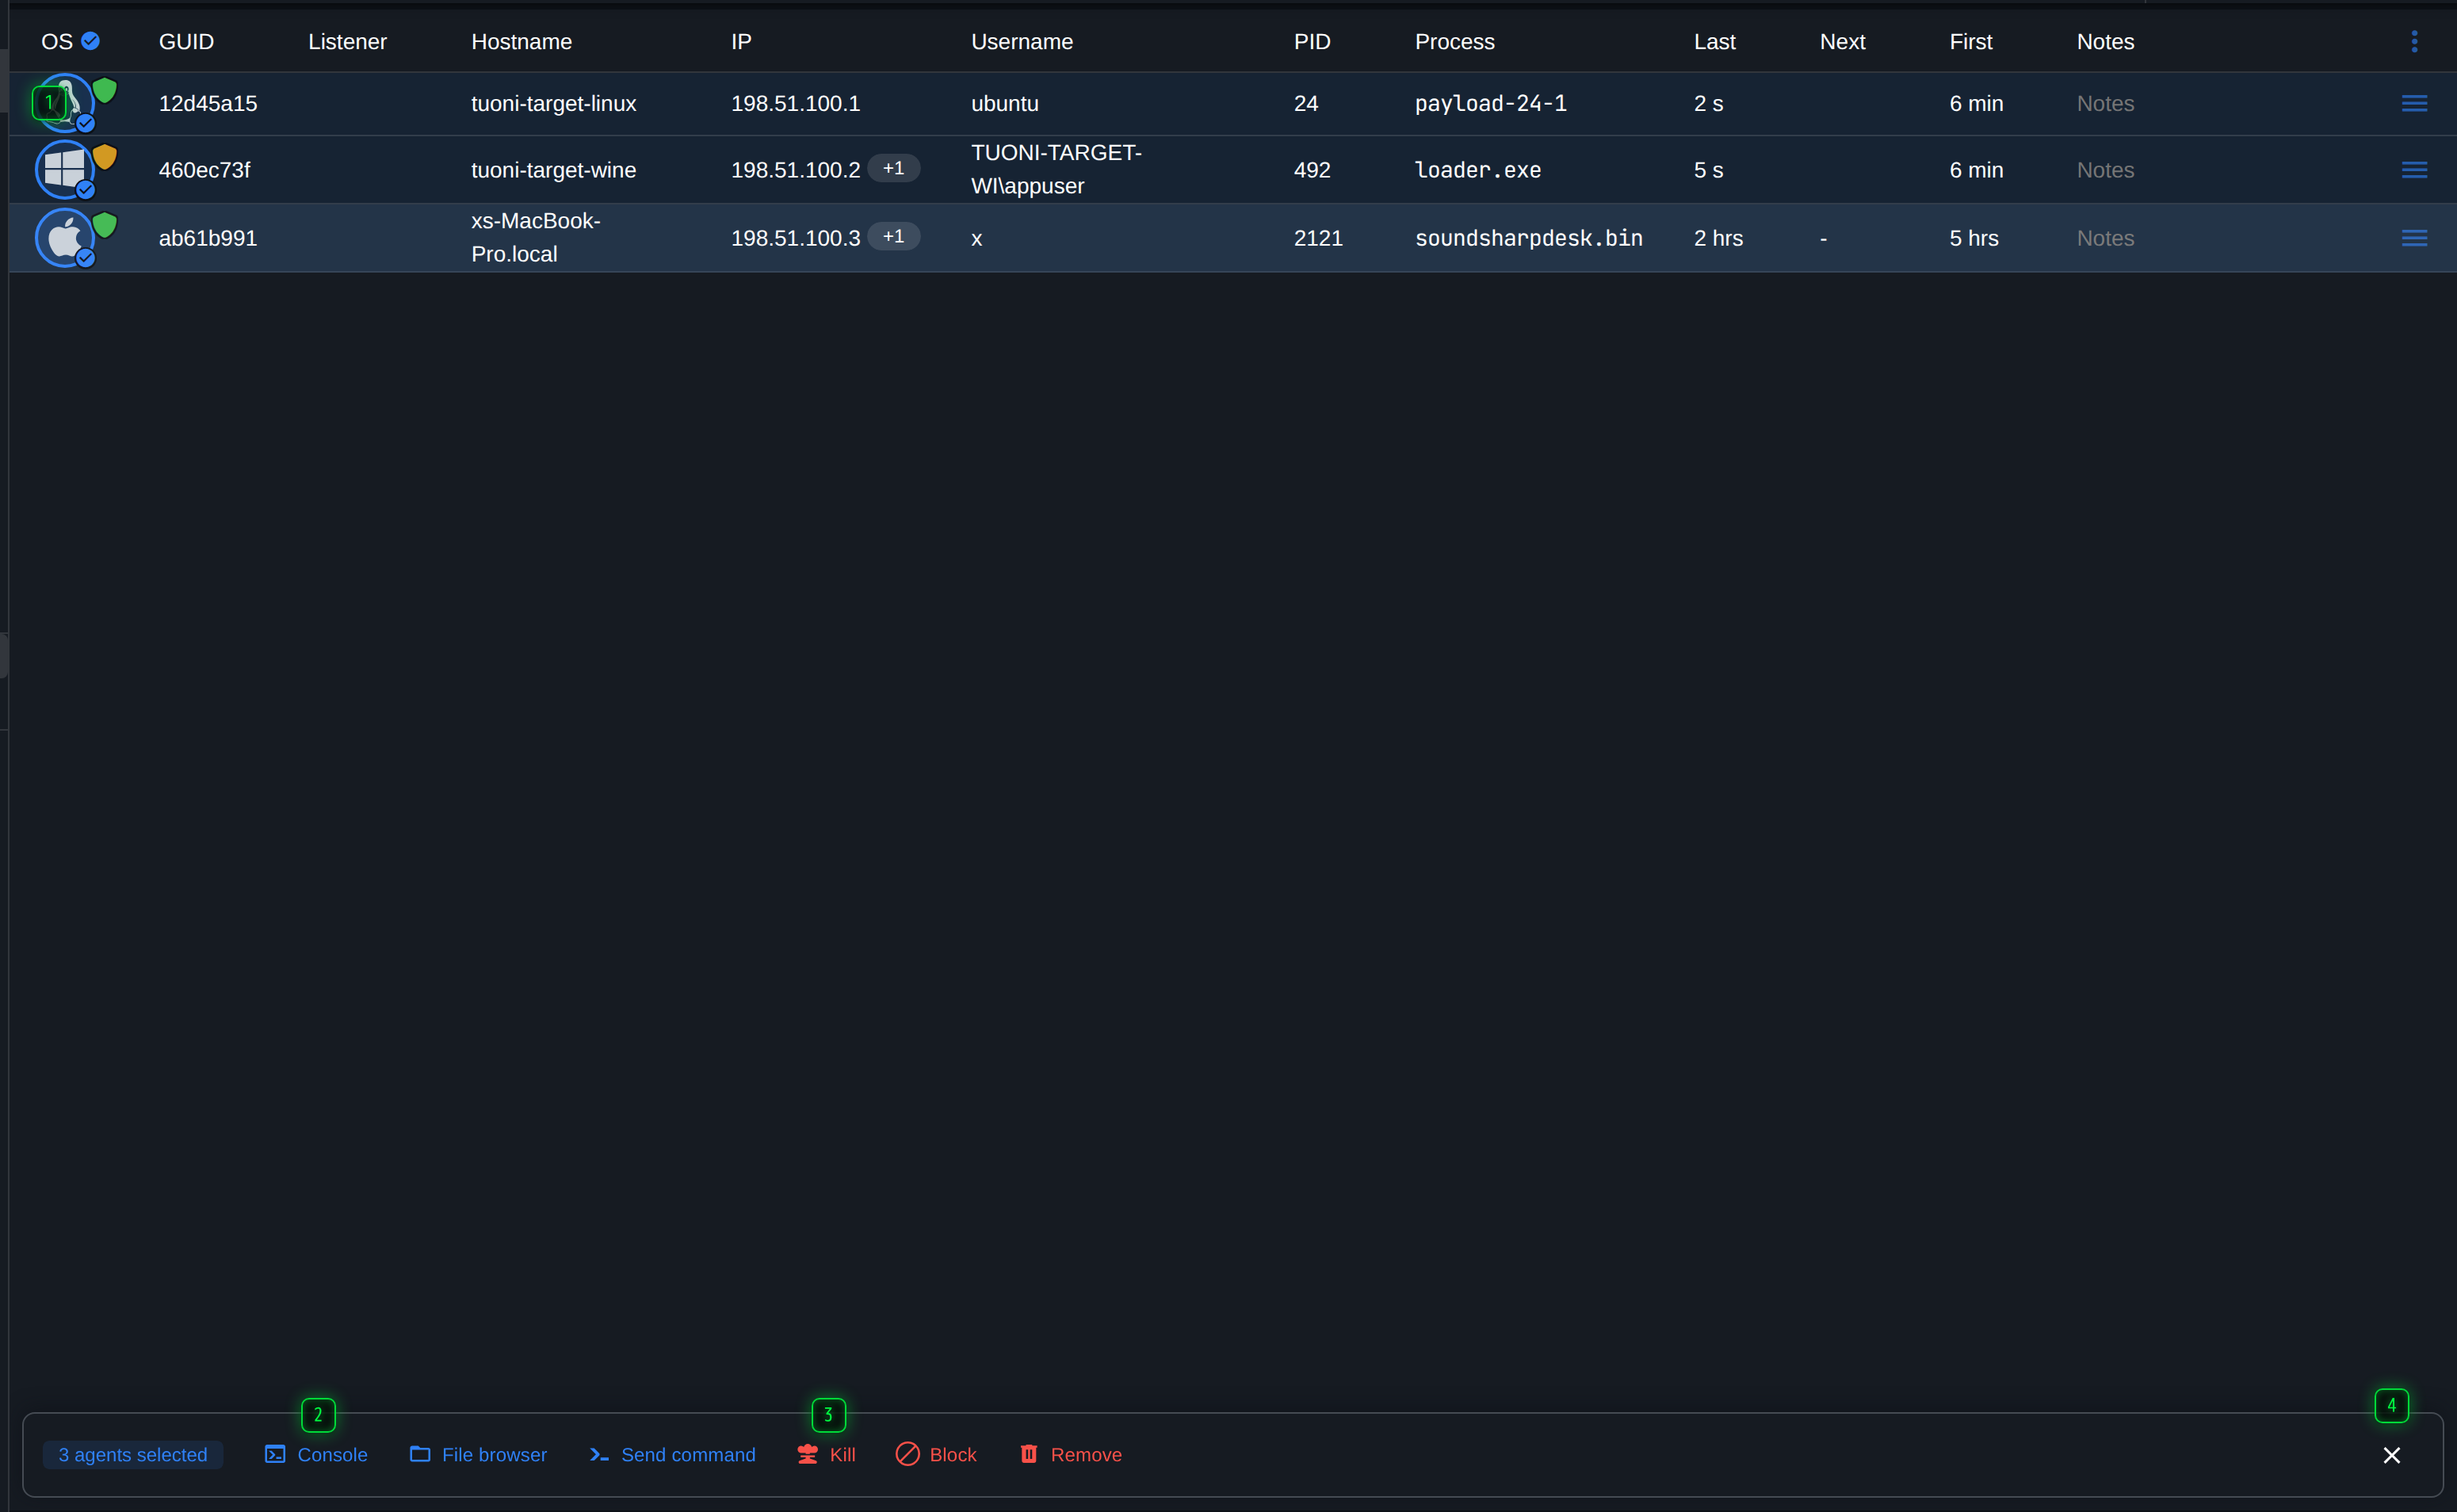Toggle the select-all checkmark beside OS header
Image resolution: width=2457 pixels, height=1512 pixels.
click(x=90, y=41)
